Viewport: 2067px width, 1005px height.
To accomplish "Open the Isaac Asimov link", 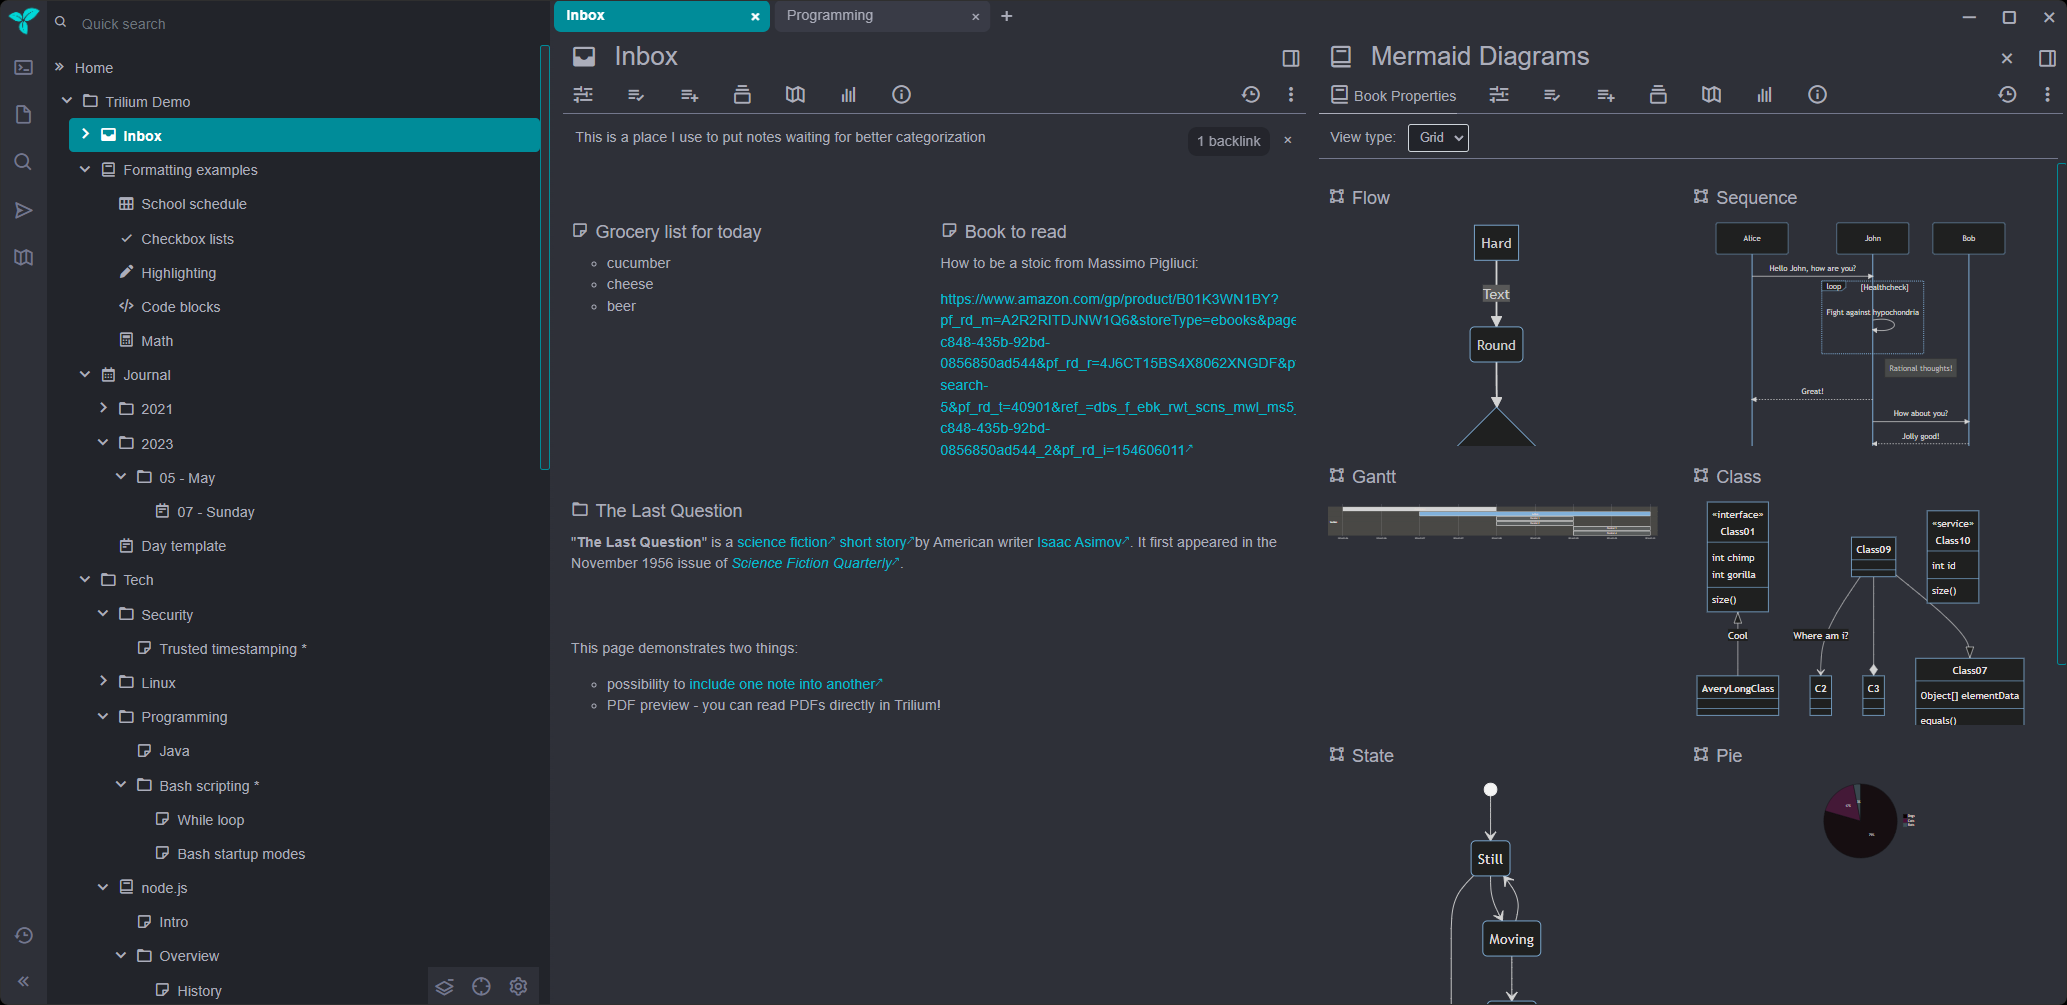I will (x=1083, y=542).
